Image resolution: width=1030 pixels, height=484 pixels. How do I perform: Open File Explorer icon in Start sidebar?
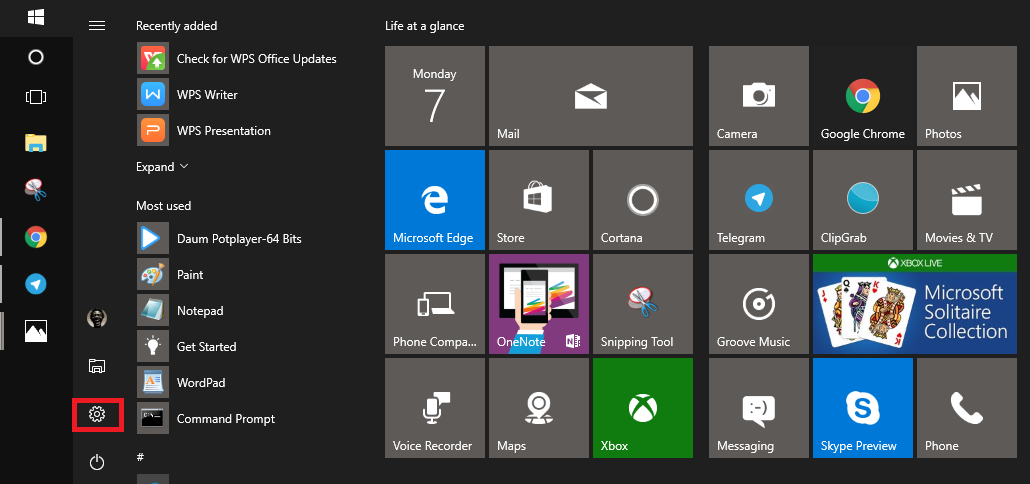coord(97,366)
